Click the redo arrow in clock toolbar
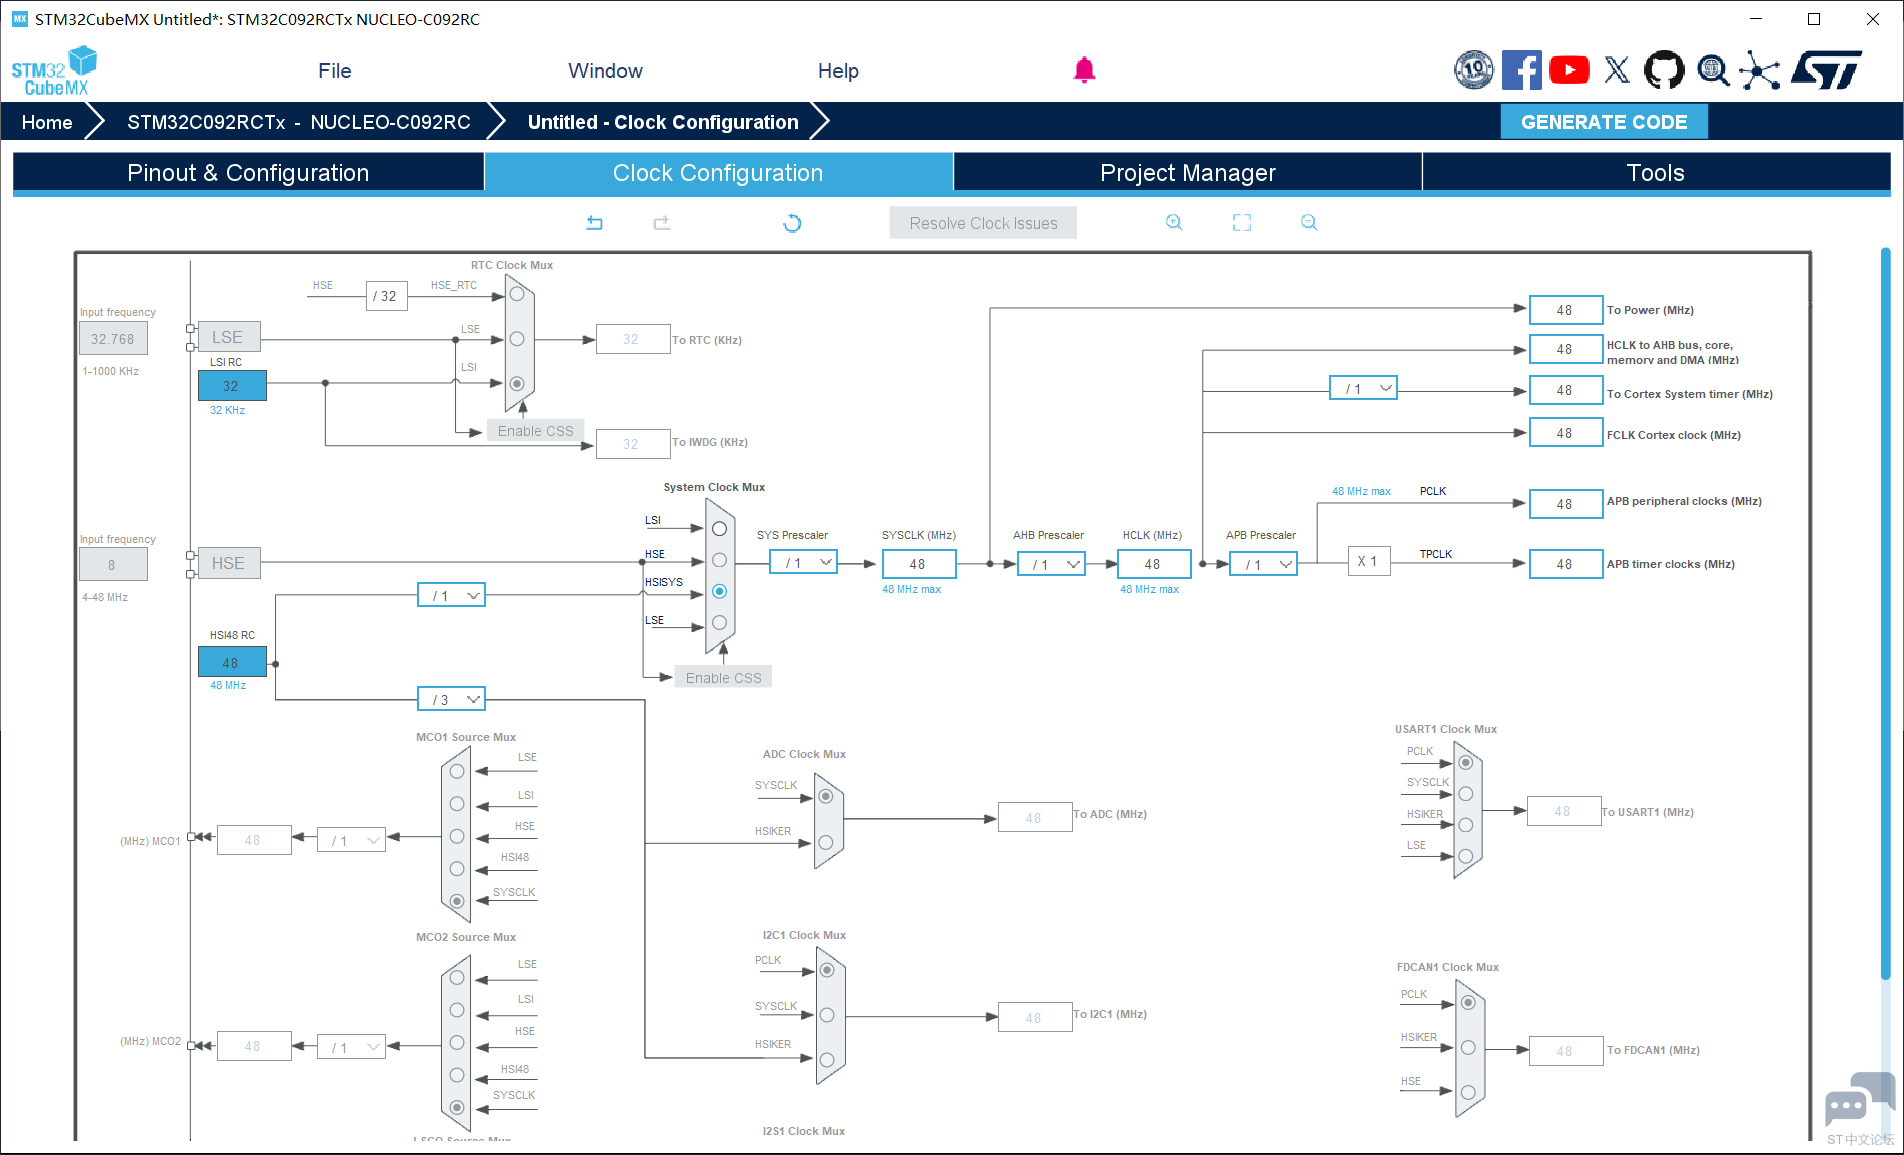The height and width of the screenshot is (1155, 1904). pos(661,223)
